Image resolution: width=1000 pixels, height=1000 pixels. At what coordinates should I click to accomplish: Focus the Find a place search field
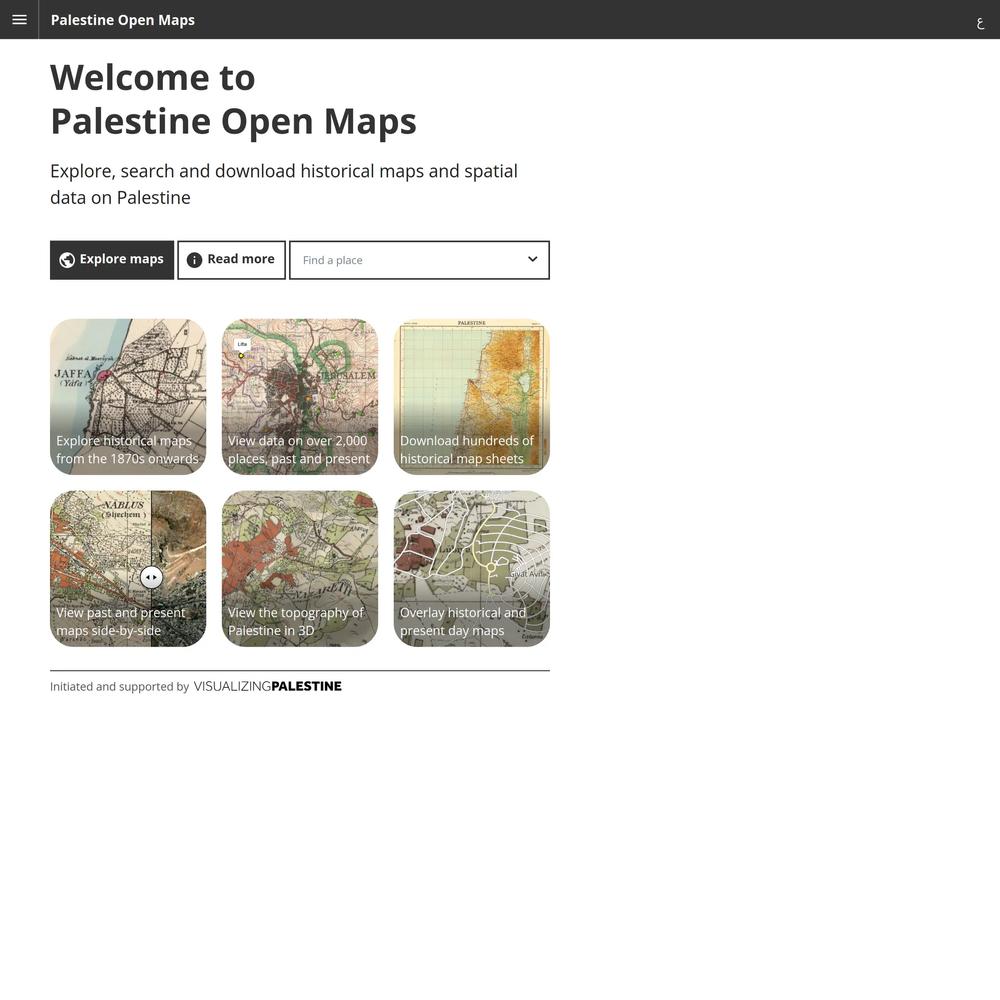tap(419, 260)
